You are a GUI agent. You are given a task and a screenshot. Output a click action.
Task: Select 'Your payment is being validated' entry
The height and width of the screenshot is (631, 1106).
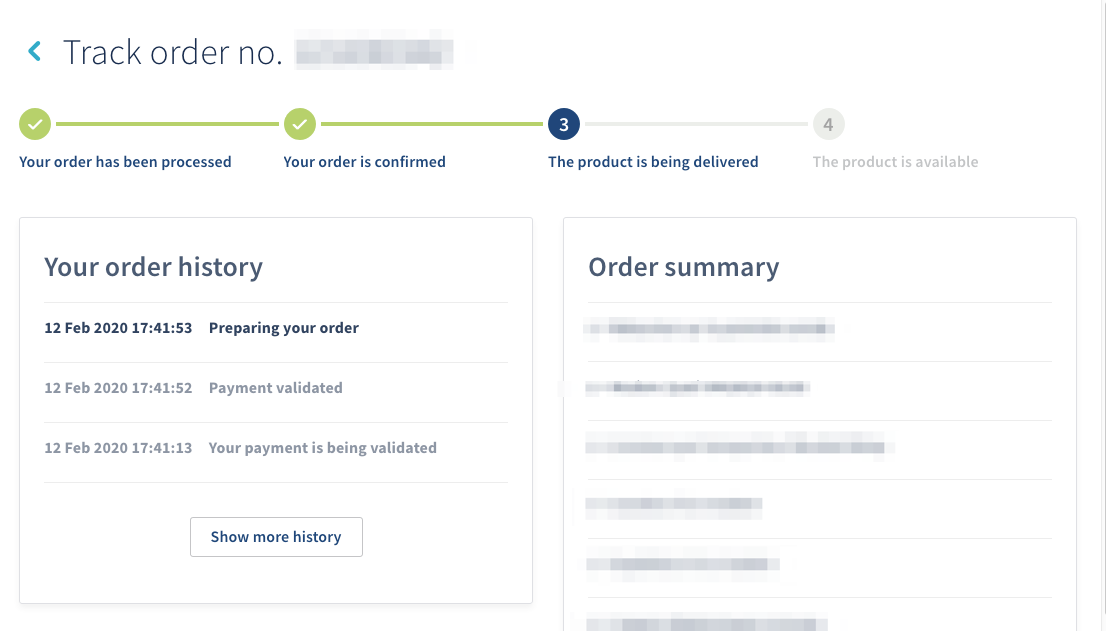pyautogui.click(x=322, y=447)
